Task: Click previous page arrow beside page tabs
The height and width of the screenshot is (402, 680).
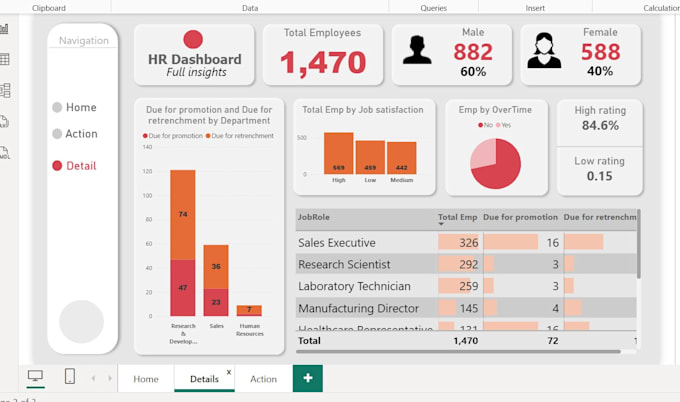Action: click(x=93, y=379)
